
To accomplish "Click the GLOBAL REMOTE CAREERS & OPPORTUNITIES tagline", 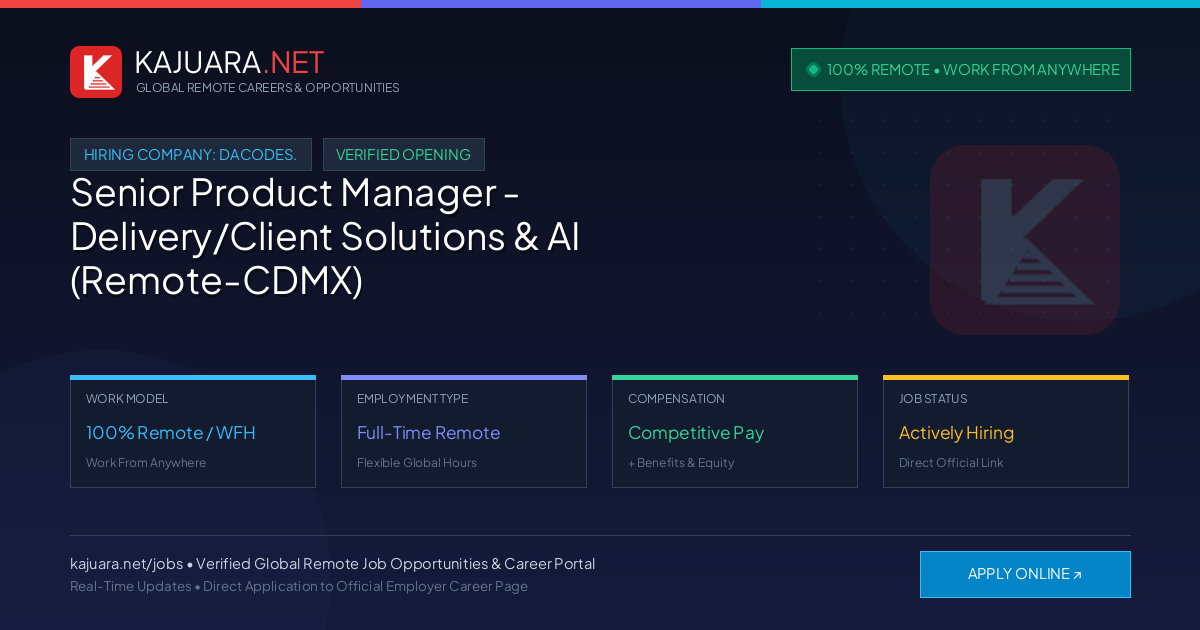I will pos(267,88).
